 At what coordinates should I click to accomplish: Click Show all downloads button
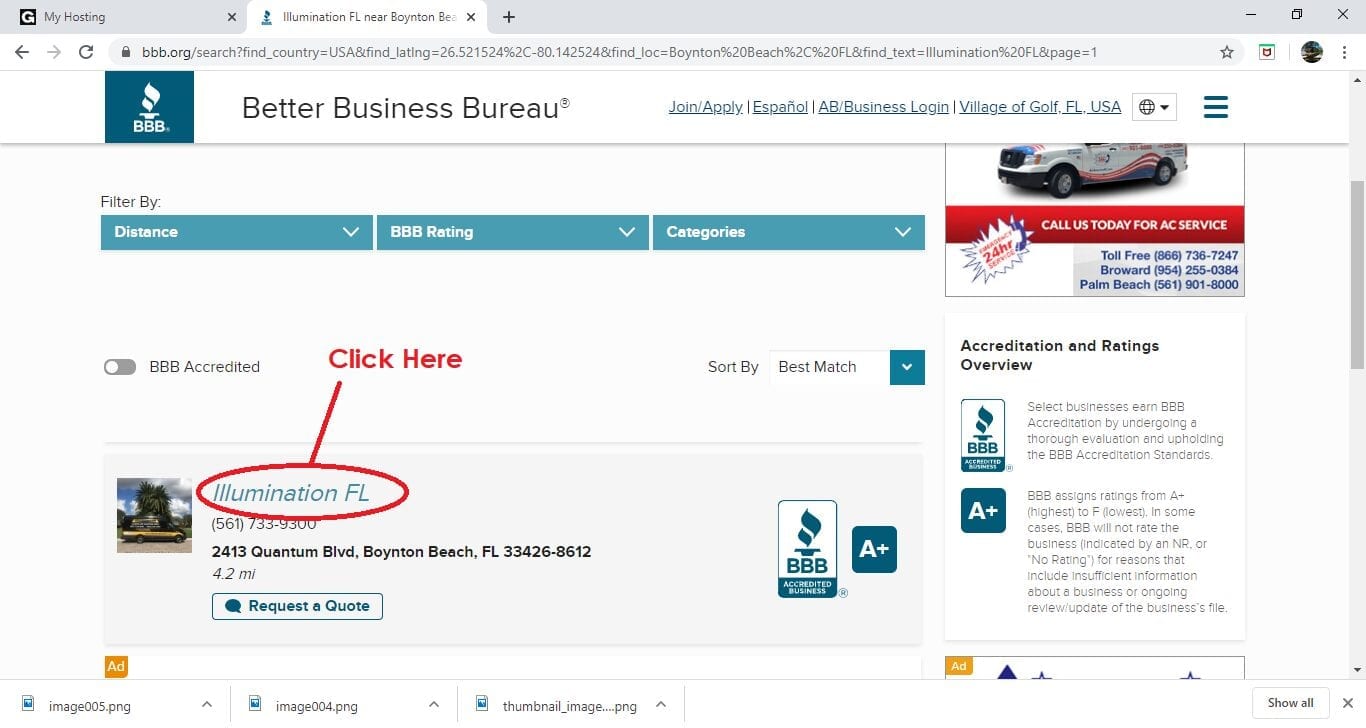coord(1290,703)
